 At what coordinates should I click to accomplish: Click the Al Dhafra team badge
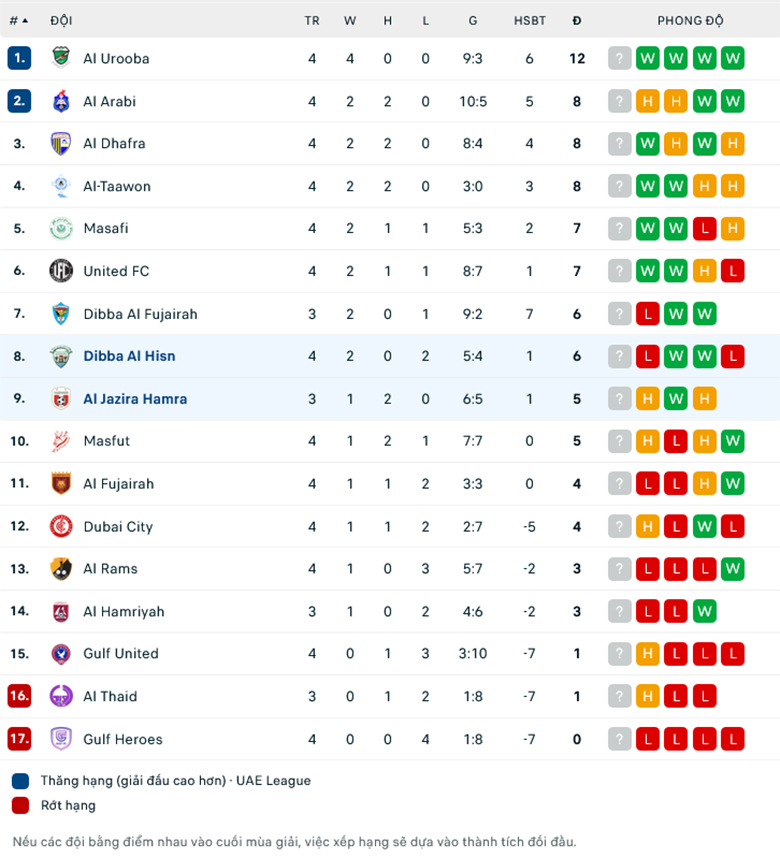pos(61,143)
